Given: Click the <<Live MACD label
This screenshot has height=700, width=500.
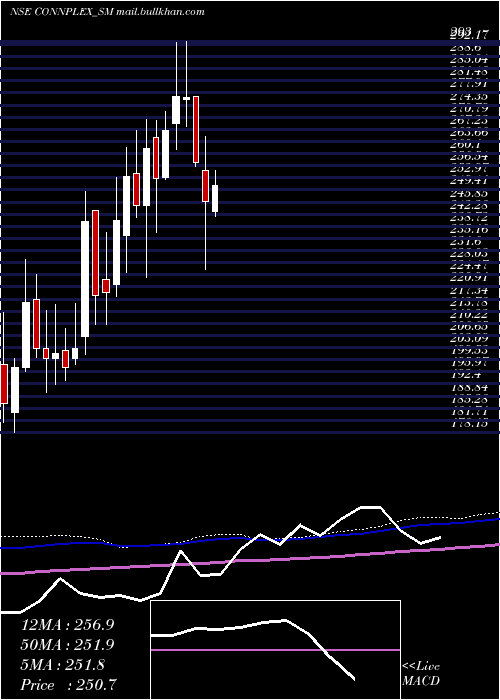Looking at the screenshot, I should [x=421, y=674].
